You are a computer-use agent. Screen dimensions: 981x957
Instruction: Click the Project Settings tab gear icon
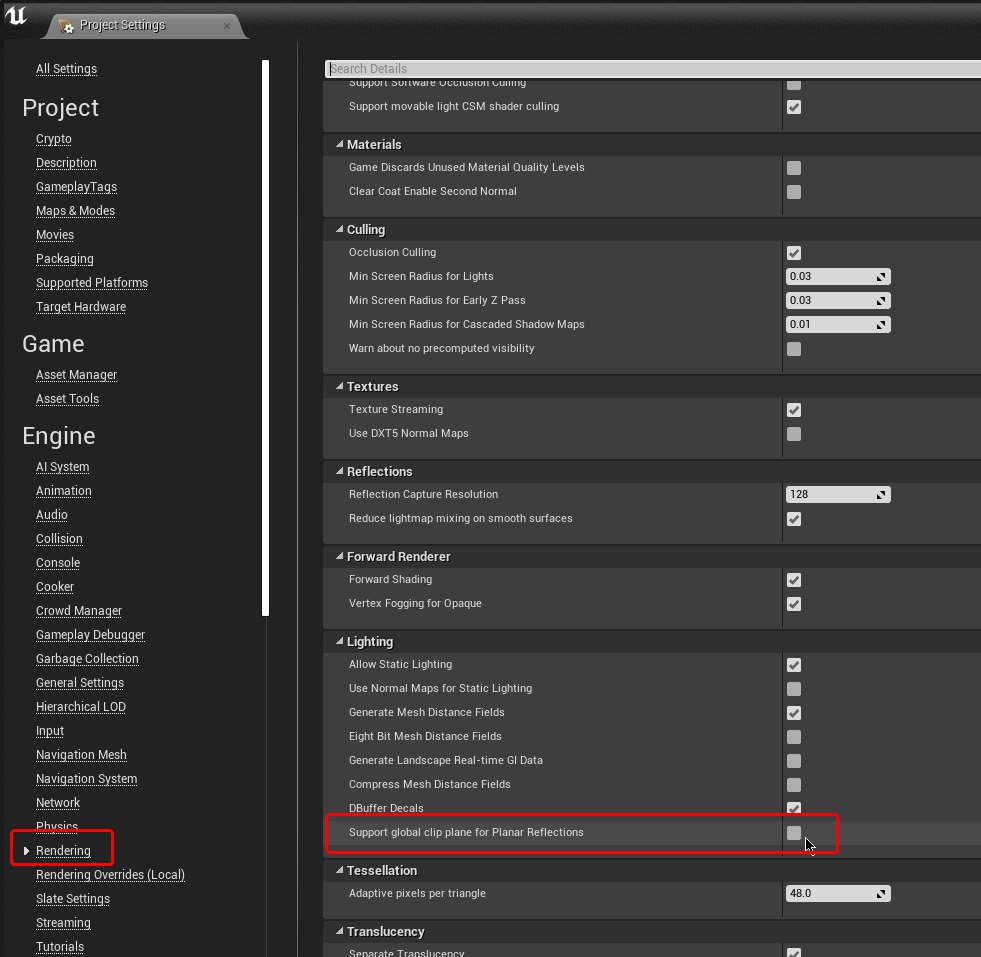coord(66,26)
